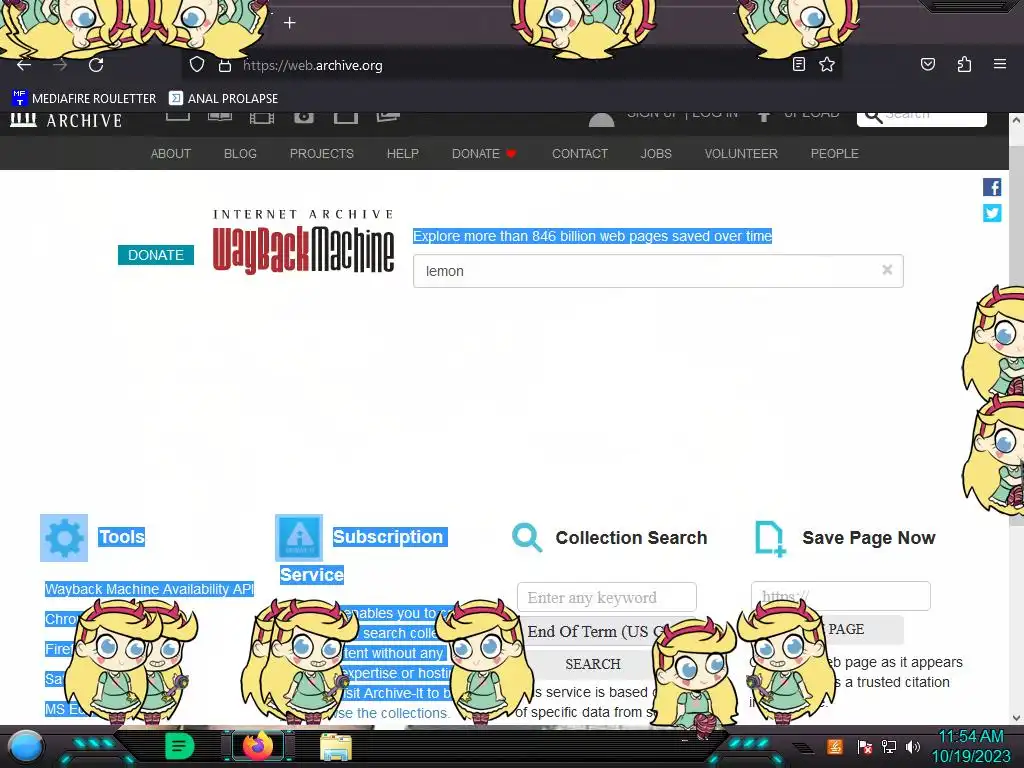Click the scrollbar up arrow
This screenshot has width=1024, height=768.
pos(1016,120)
